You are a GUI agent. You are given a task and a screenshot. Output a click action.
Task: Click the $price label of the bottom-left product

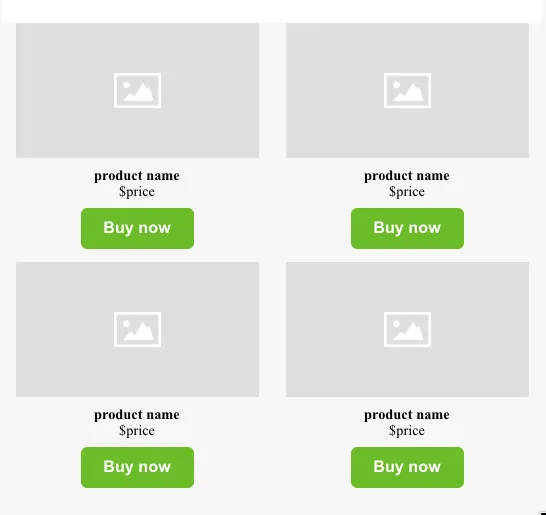(137, 430)
